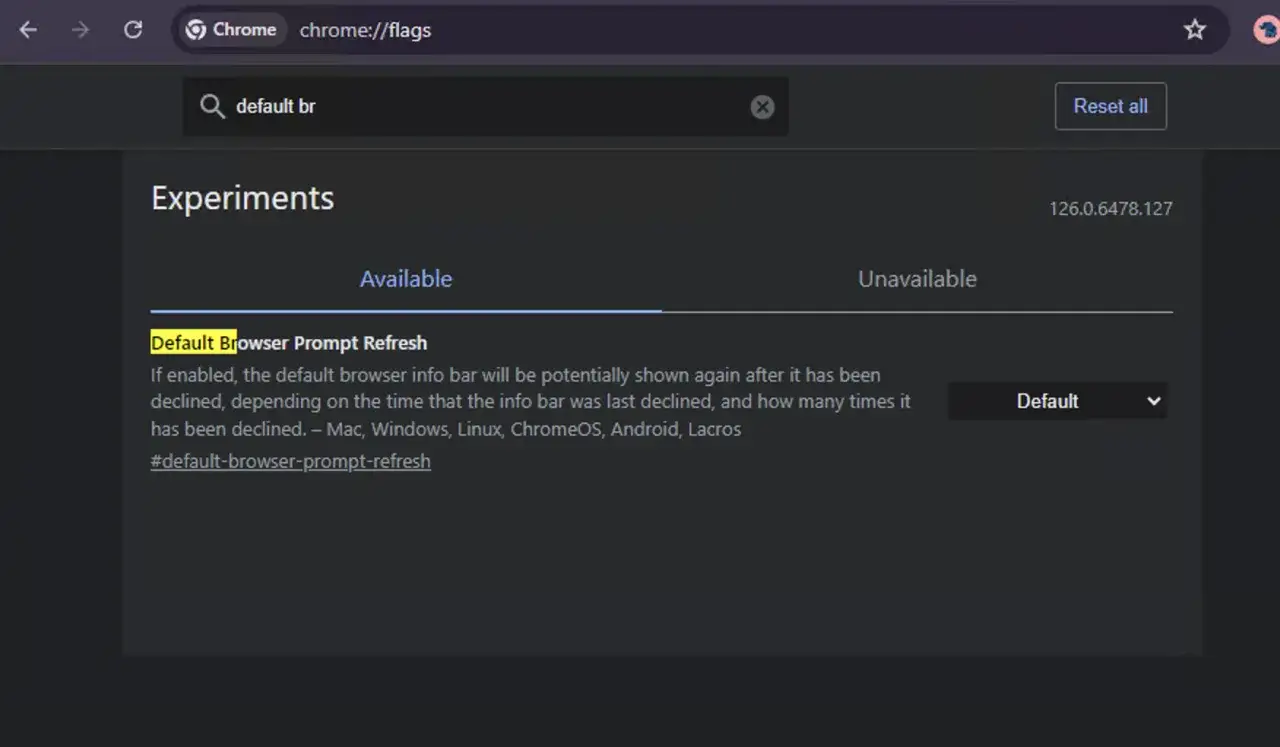Click the Chrome logo in the address bar
1280x747 pixels.
pos(196,30)
